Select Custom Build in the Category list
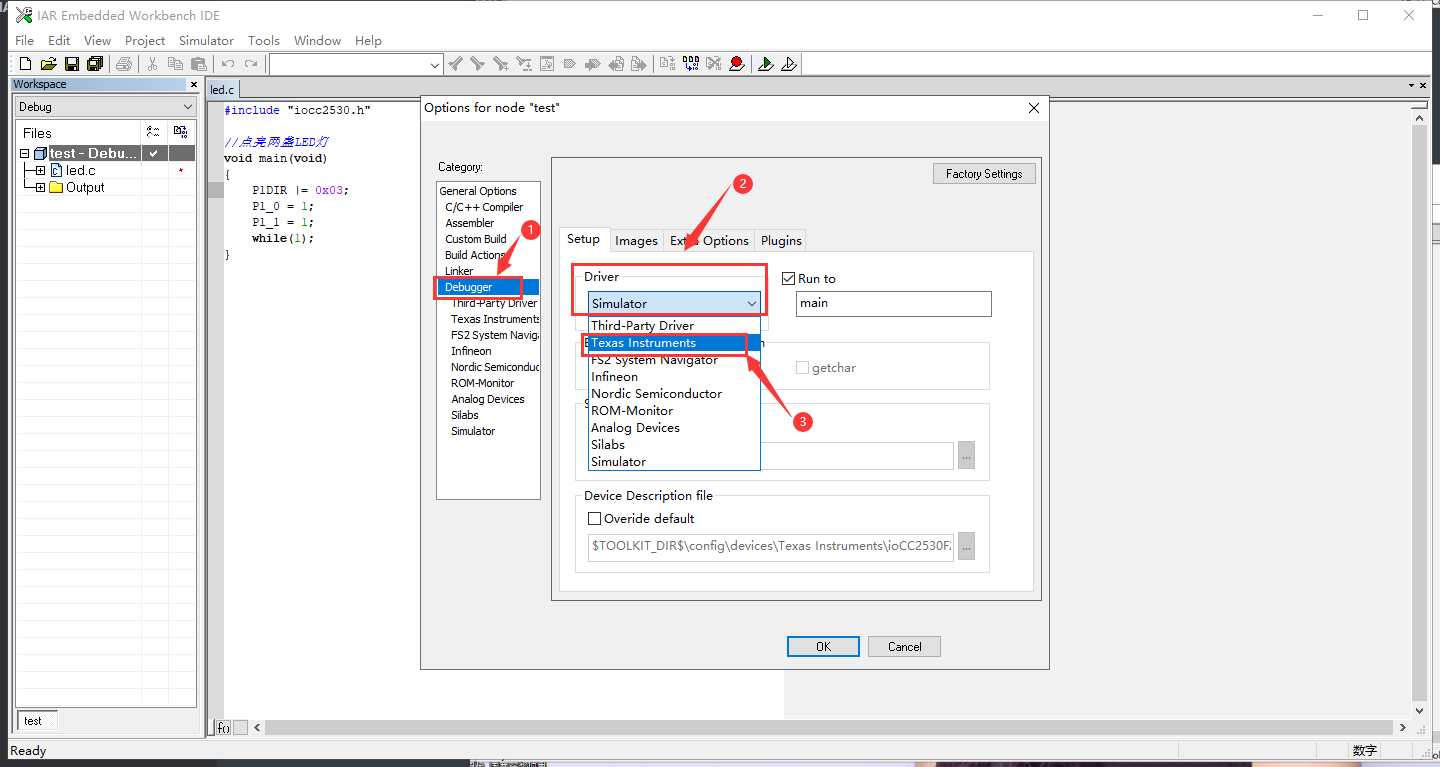Image resolution: width=1440 pixels, height=767 pixels. [x=476, y=239]
